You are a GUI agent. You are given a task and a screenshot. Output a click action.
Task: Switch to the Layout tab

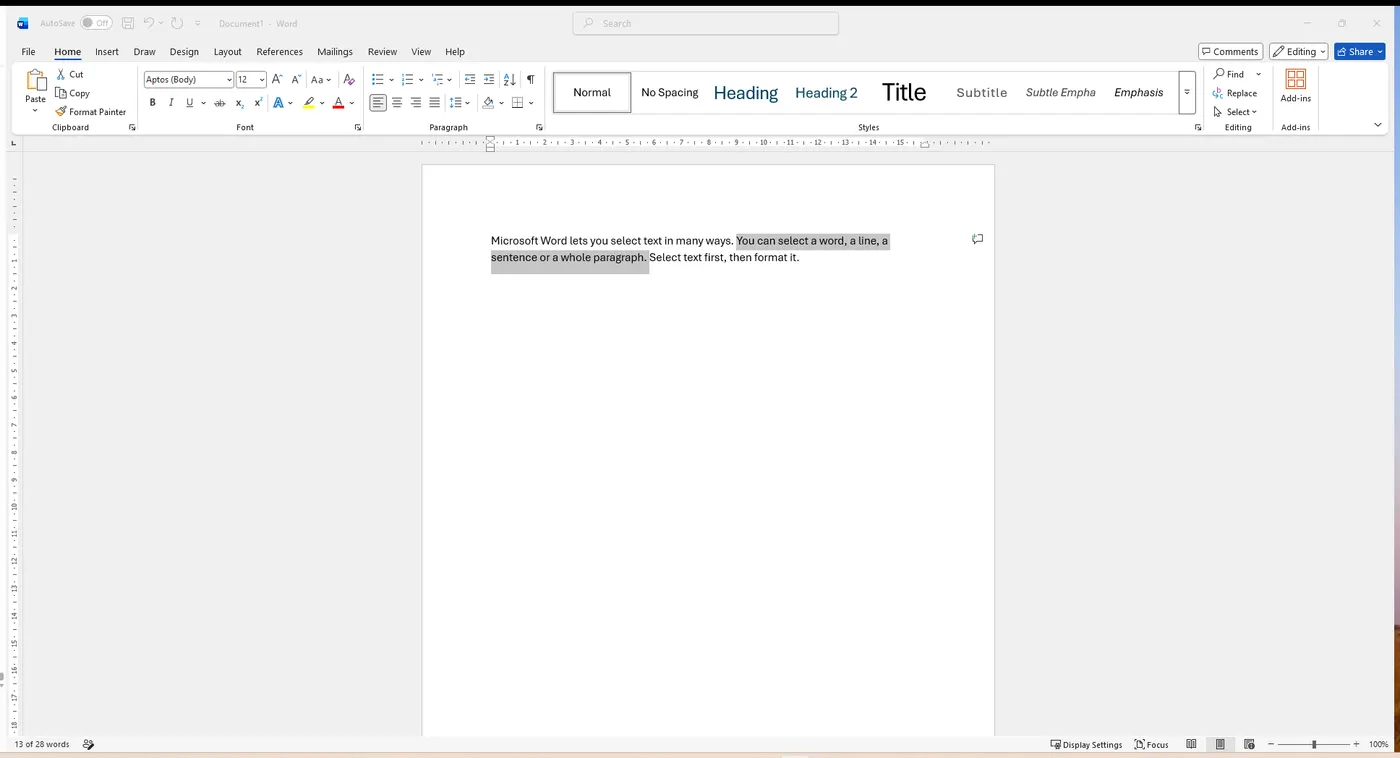pos(228,52)
